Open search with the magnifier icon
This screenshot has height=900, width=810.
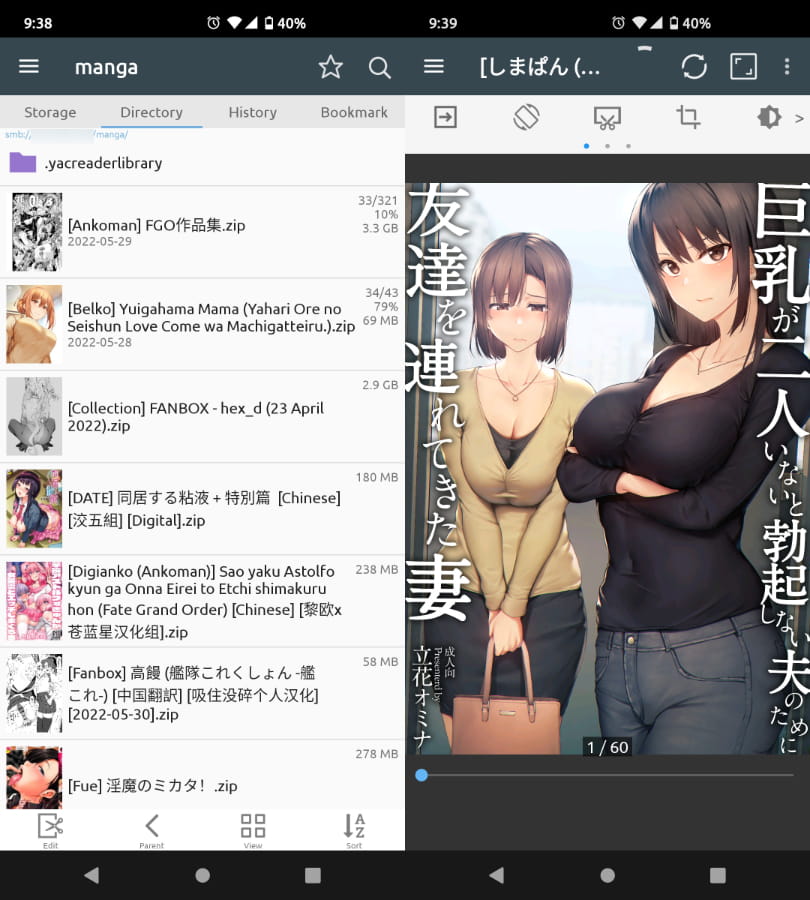379,68
